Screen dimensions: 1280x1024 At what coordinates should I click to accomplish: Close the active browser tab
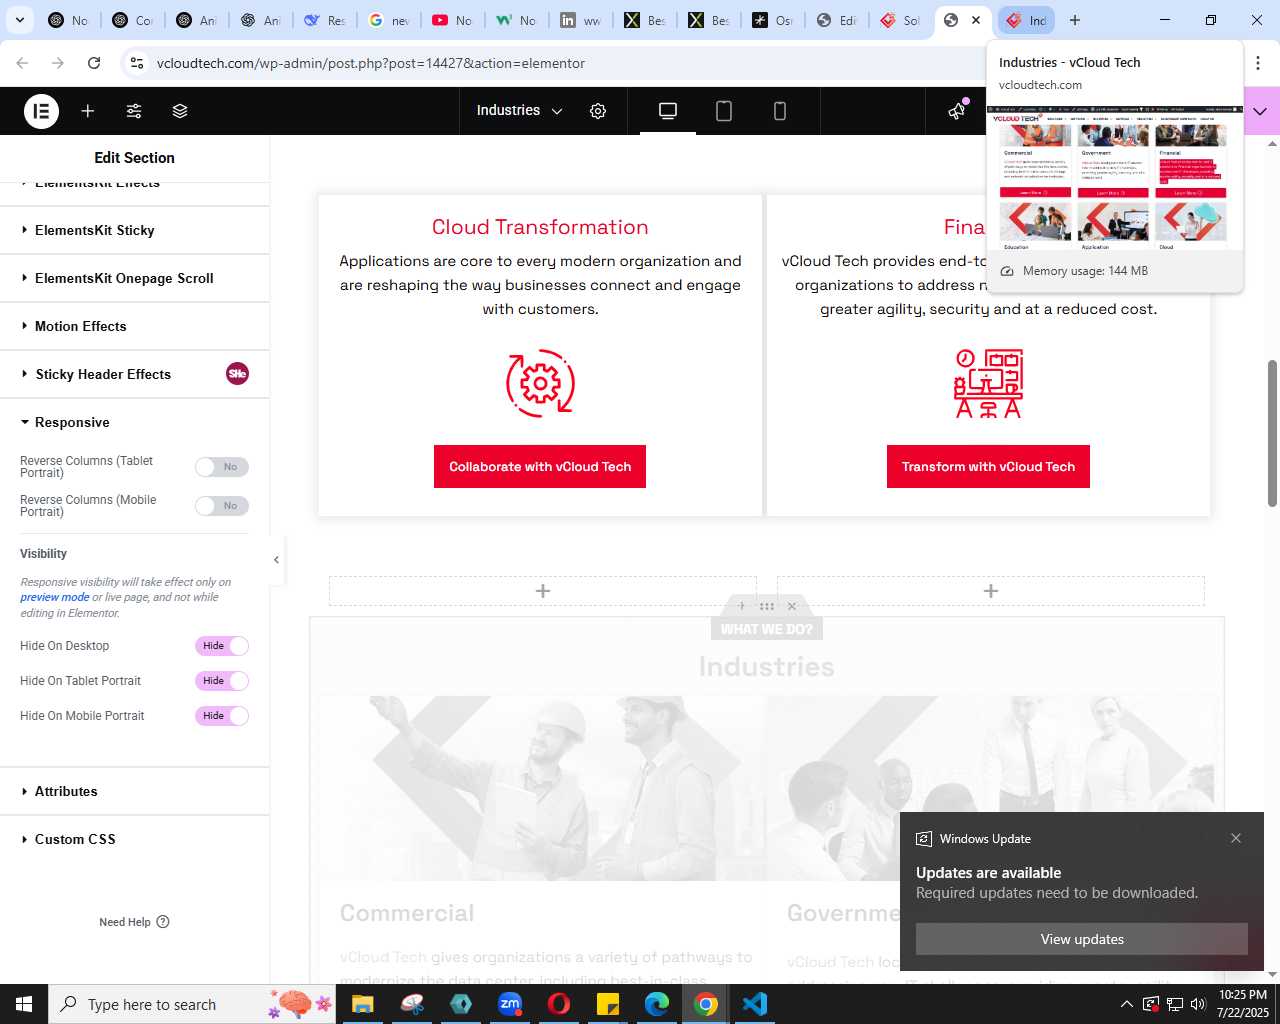click(x=977, y=20)
